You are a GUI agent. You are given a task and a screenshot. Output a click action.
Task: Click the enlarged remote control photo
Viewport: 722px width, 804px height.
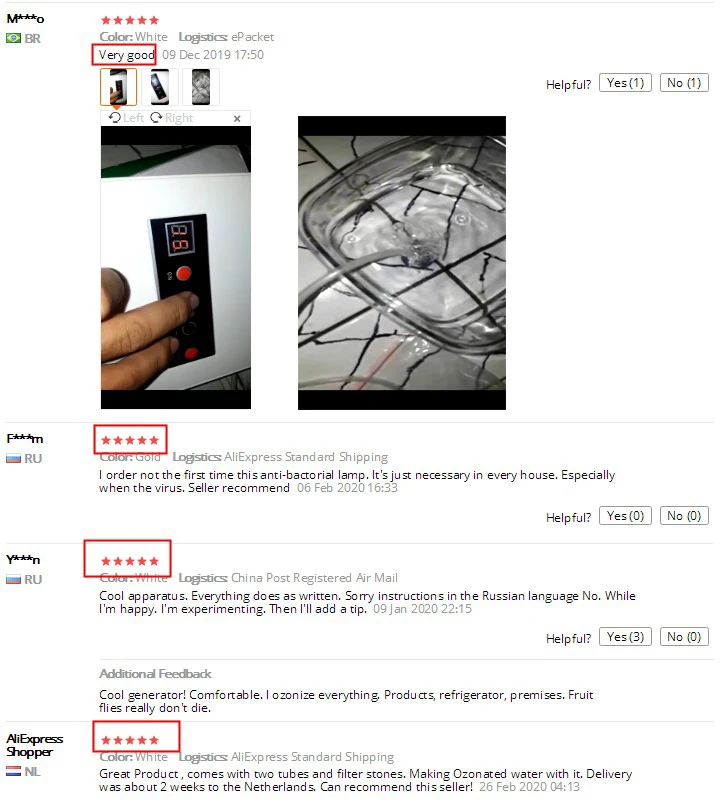176,268
